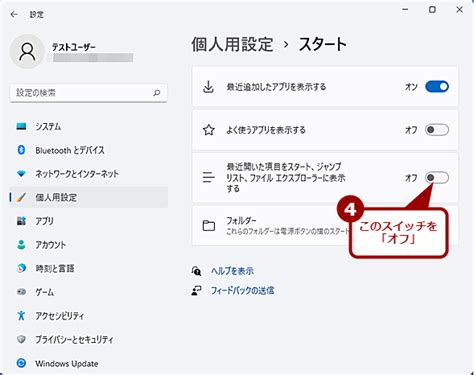Open the アカウント settings category
The image size is (474, 375).
[89, 245]
